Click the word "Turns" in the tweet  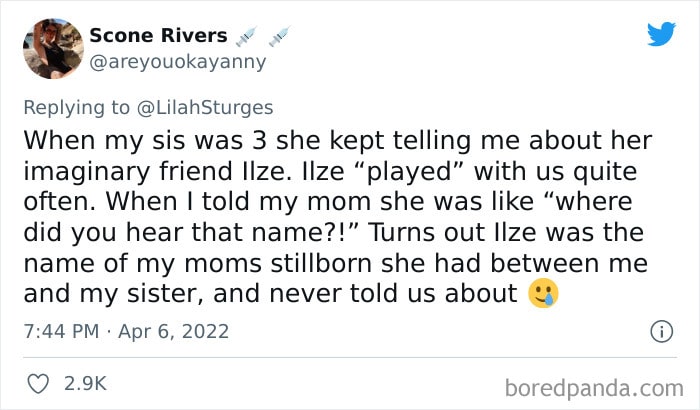401,232
